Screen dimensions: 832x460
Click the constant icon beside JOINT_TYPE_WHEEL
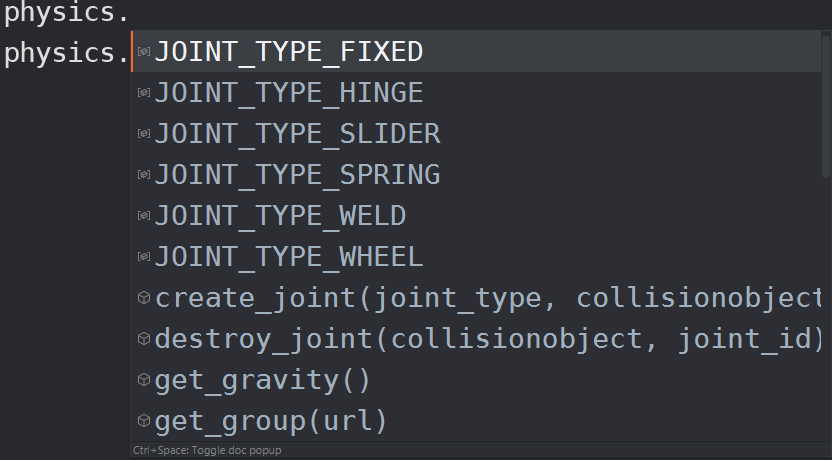(144, 256)
